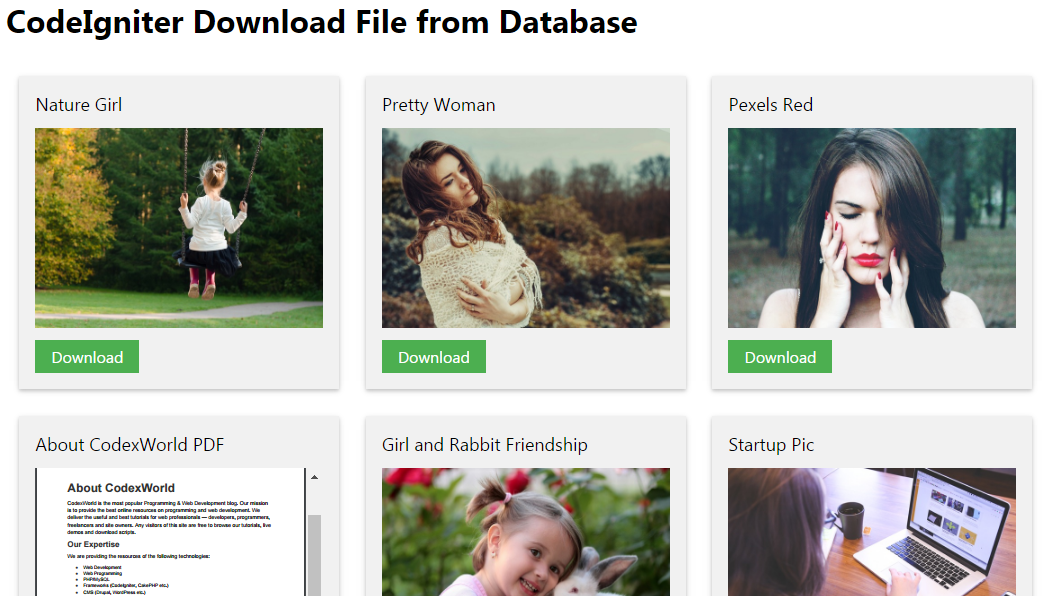
Task: Select the "Startup Pic" card title
Action: (x=771, y=445)
